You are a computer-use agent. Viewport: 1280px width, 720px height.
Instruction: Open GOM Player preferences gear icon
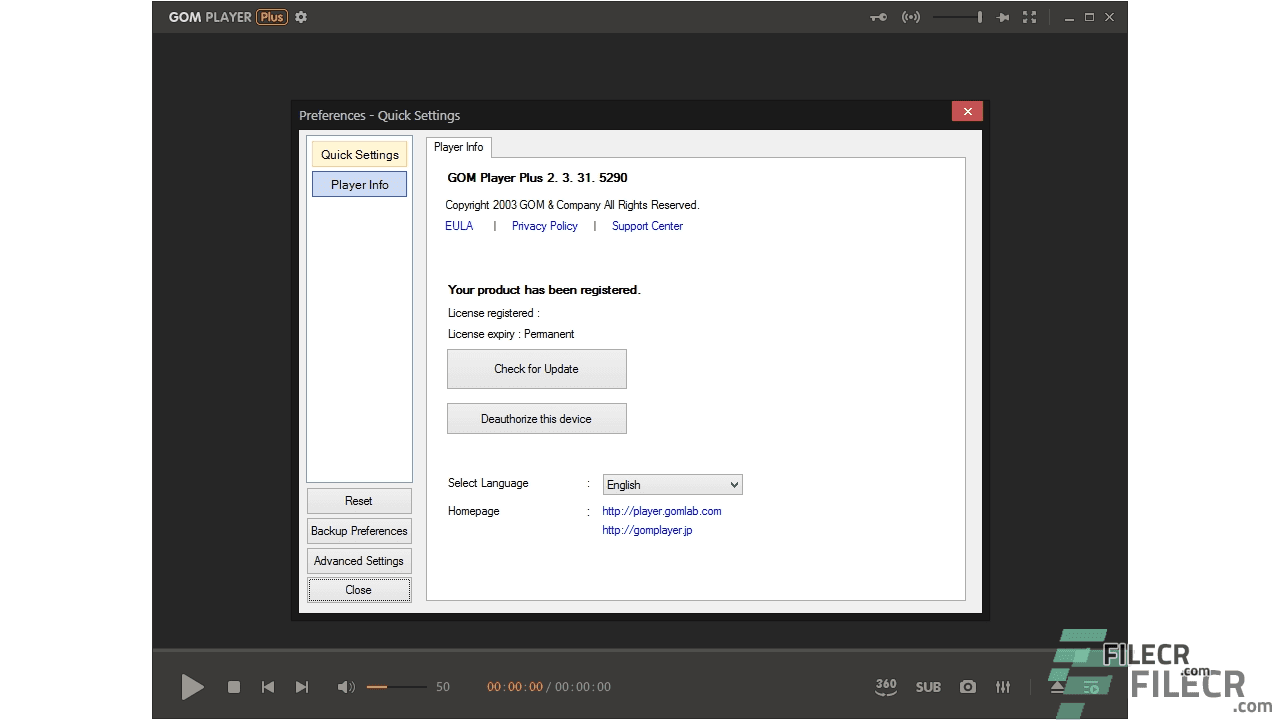(x=301, y=17)
